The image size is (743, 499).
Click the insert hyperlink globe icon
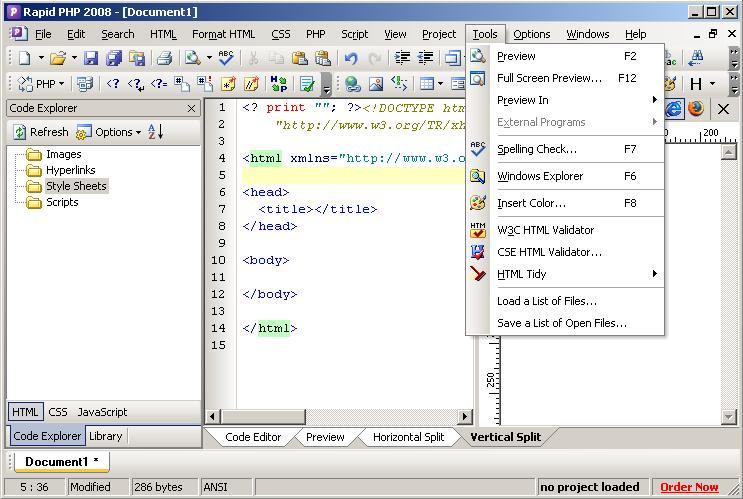pos(352,84)
